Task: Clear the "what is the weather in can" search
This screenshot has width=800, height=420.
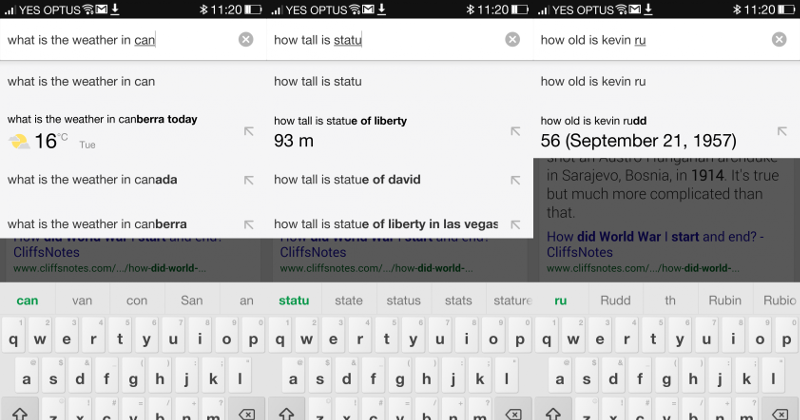Action: pyautogui.click(x=246, y=40)
